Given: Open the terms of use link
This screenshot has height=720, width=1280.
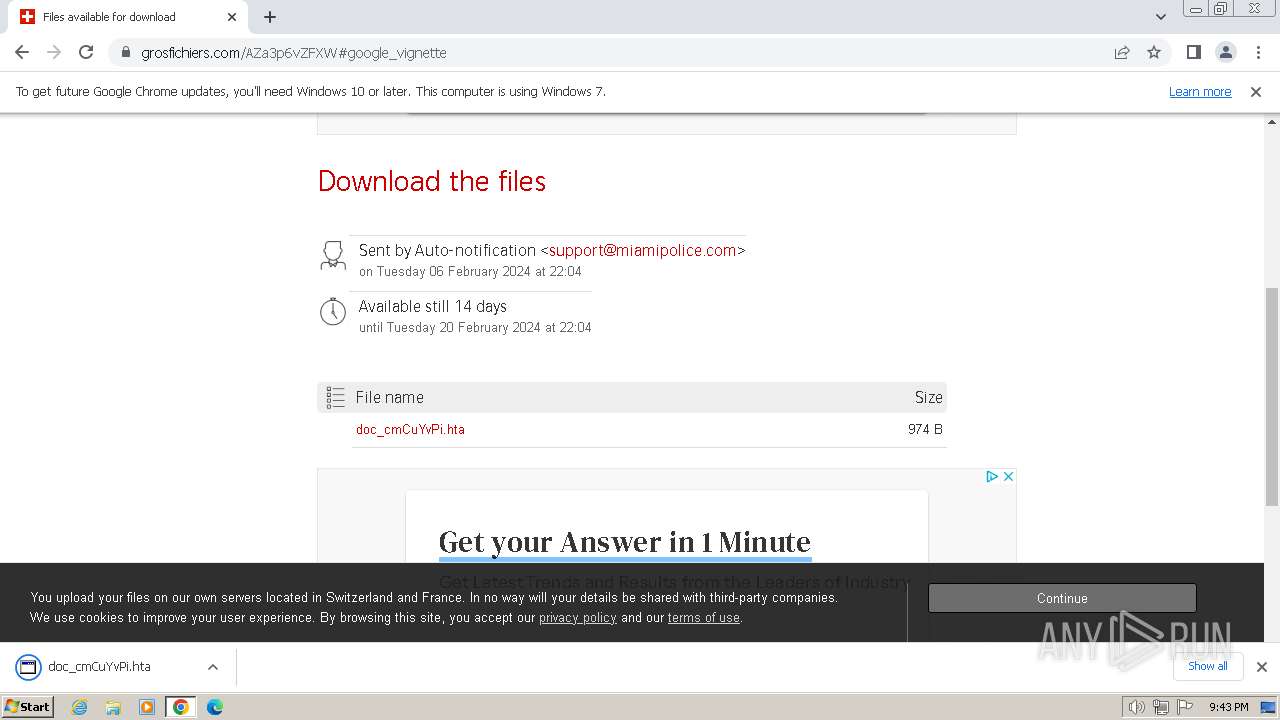Looking at the screenshot, I should point(704,617).
